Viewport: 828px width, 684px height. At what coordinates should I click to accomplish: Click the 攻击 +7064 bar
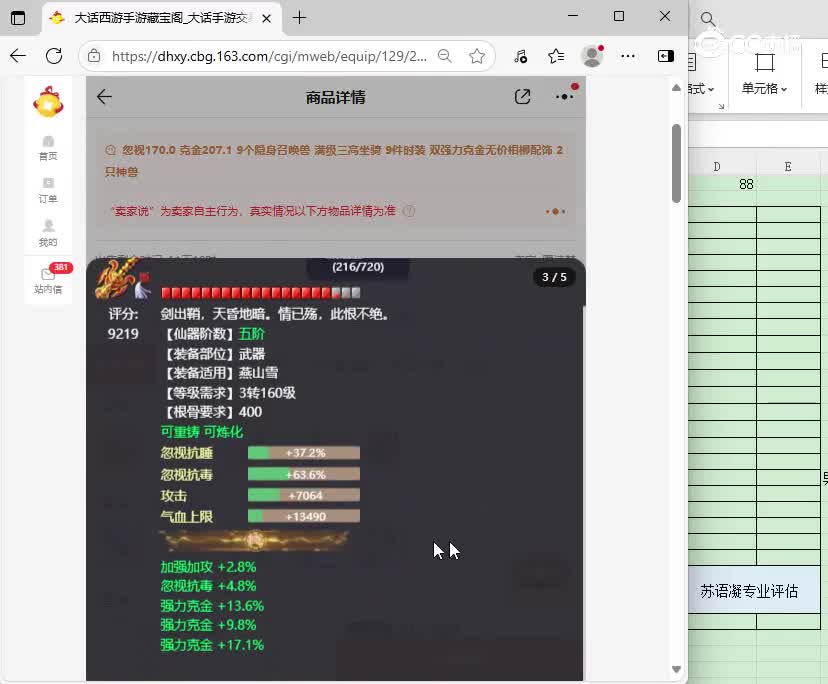pos(304,495)
